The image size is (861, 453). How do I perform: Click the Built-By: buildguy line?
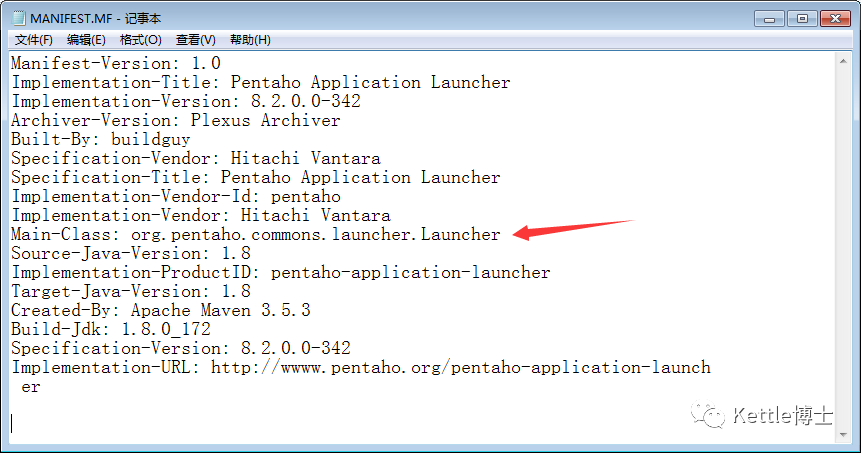point(100,139)
